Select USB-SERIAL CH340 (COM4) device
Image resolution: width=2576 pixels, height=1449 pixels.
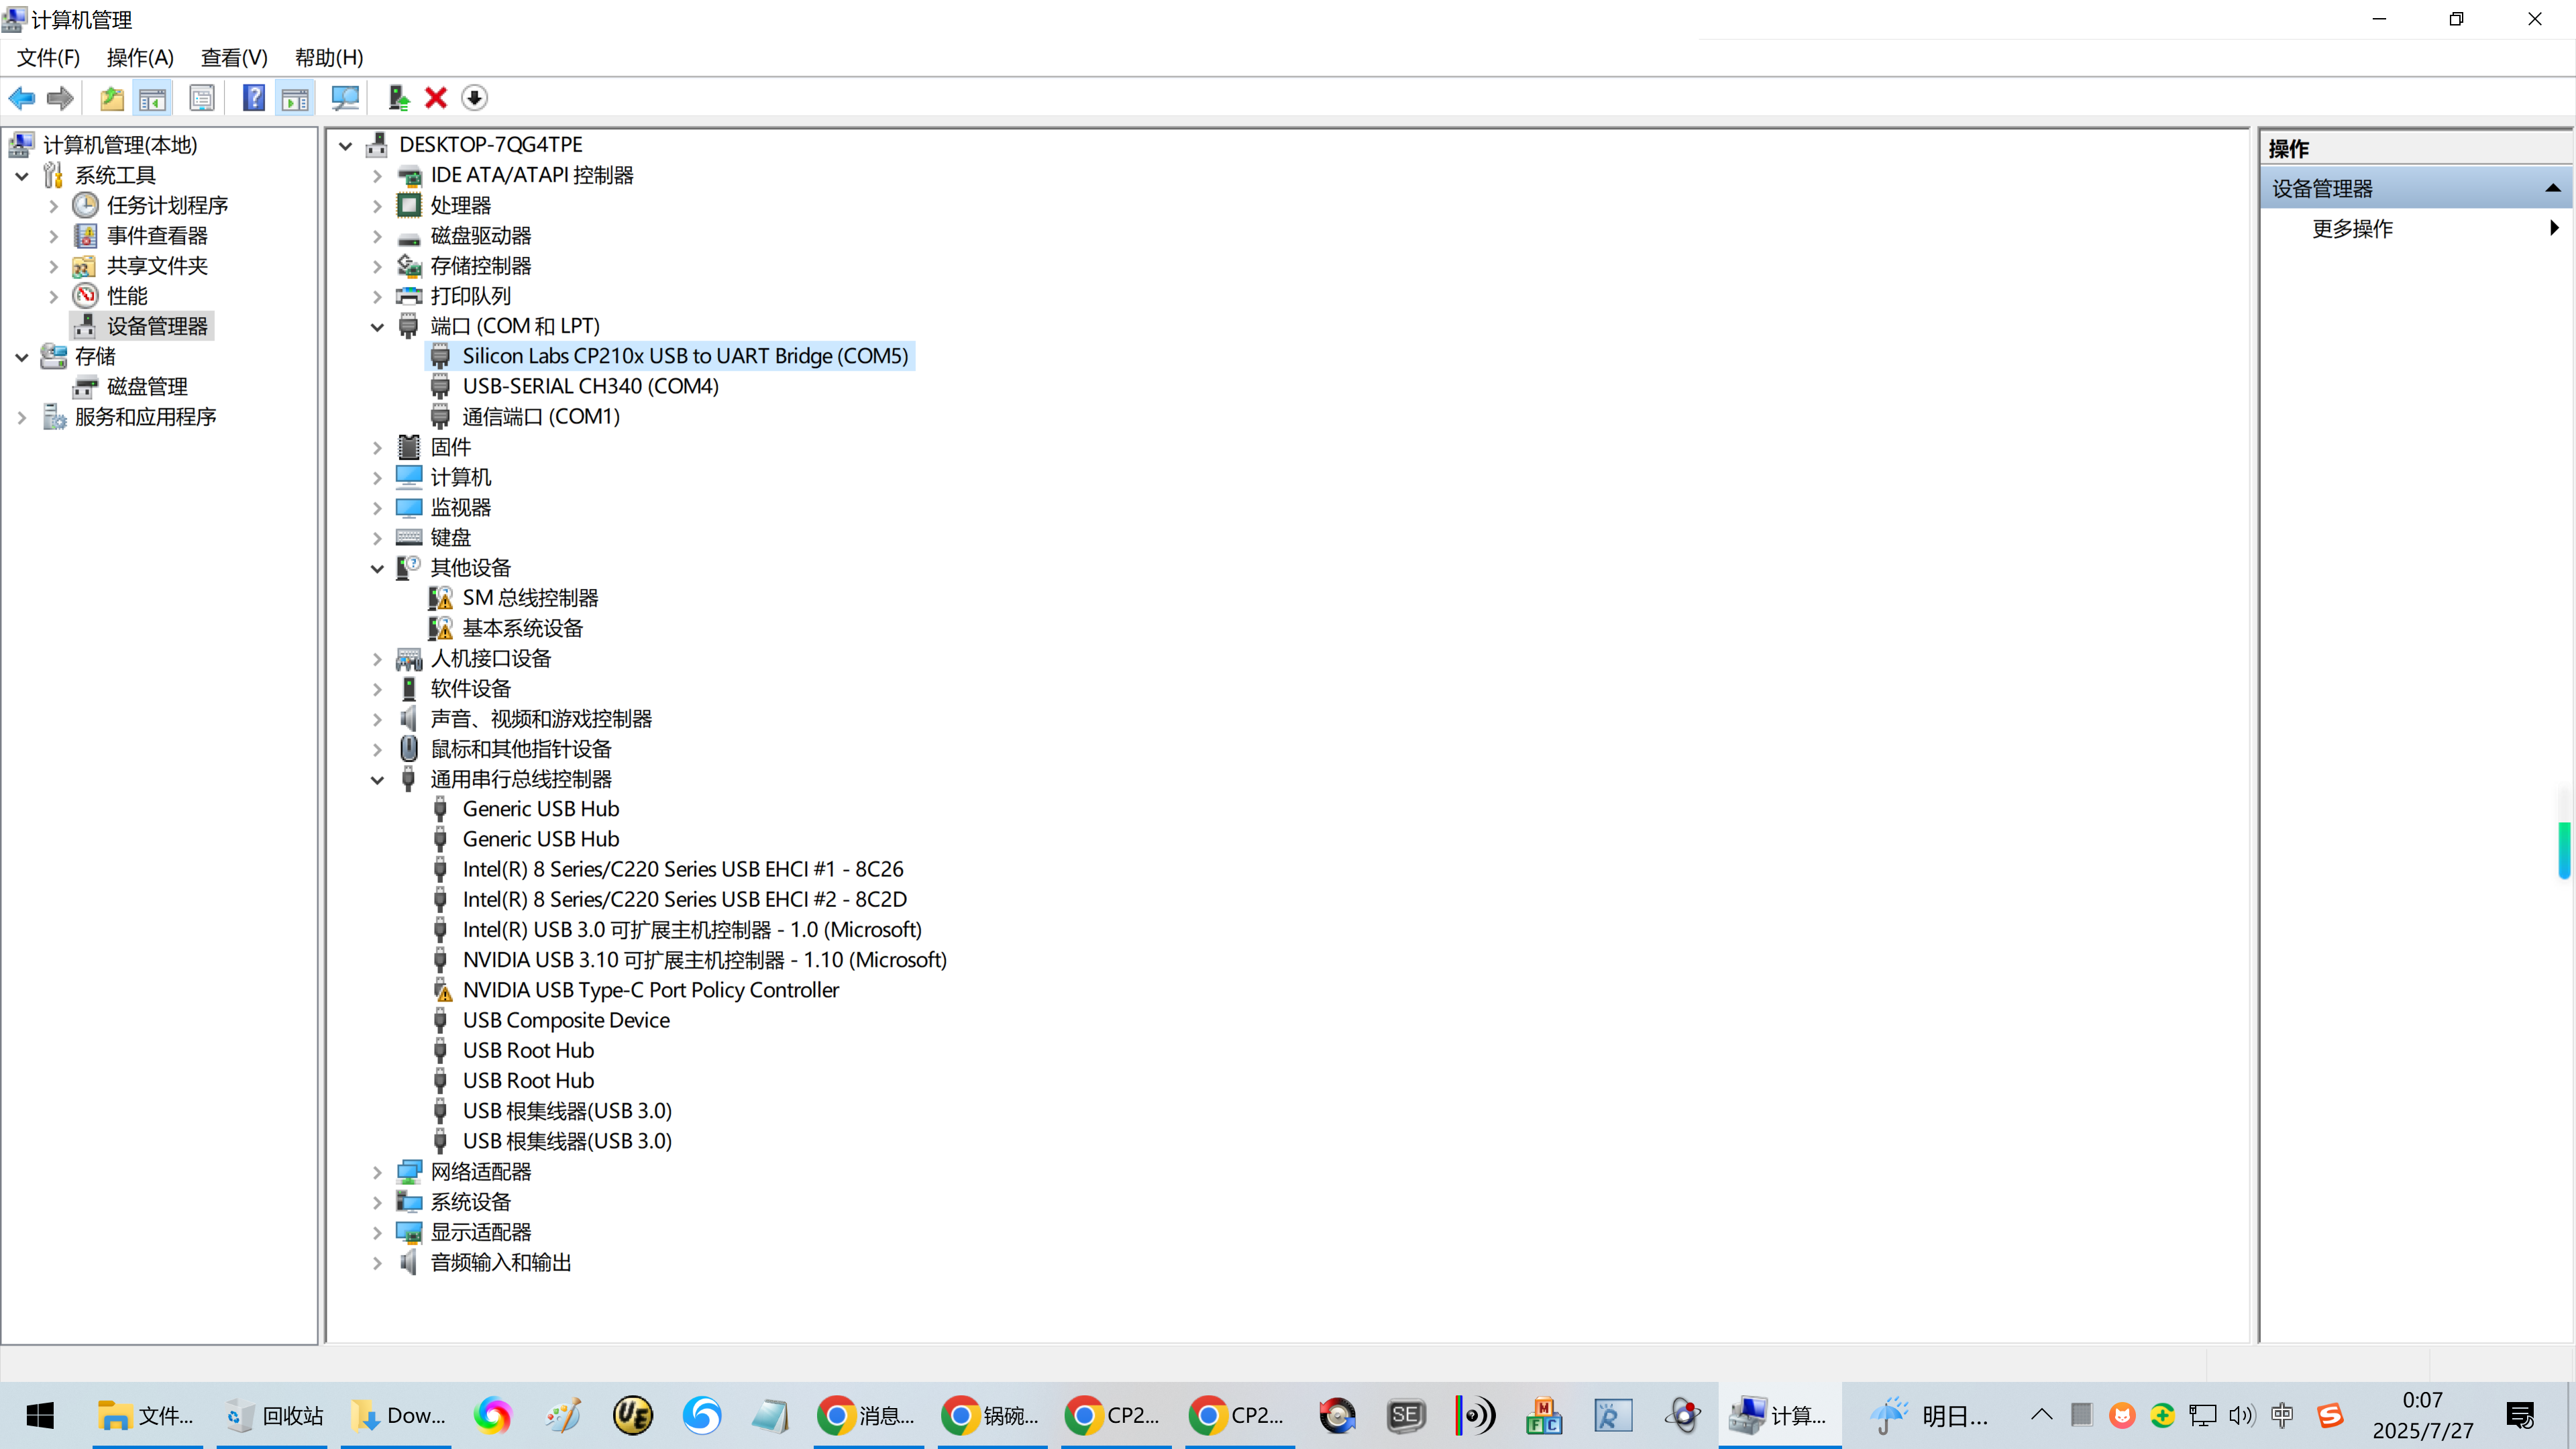[x=590, y=386]
